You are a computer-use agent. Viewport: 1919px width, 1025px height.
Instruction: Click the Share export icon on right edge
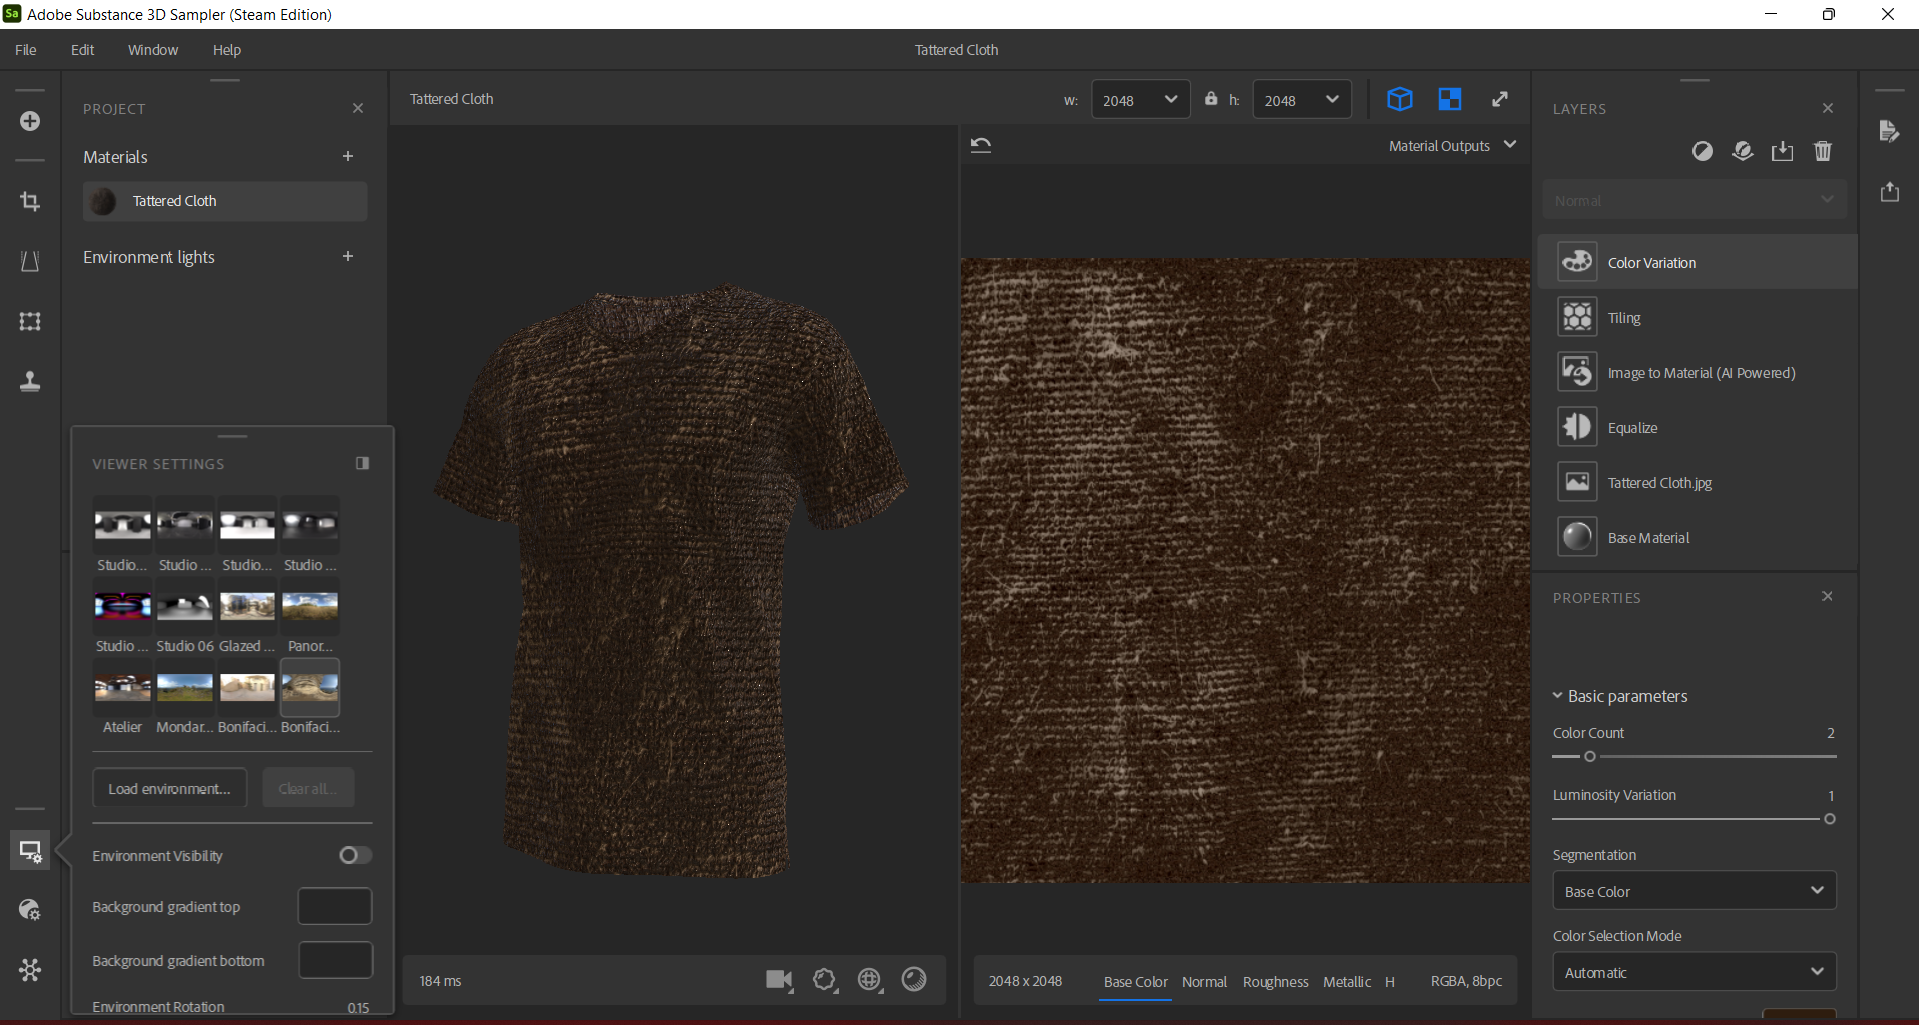tap(1889, 191)
